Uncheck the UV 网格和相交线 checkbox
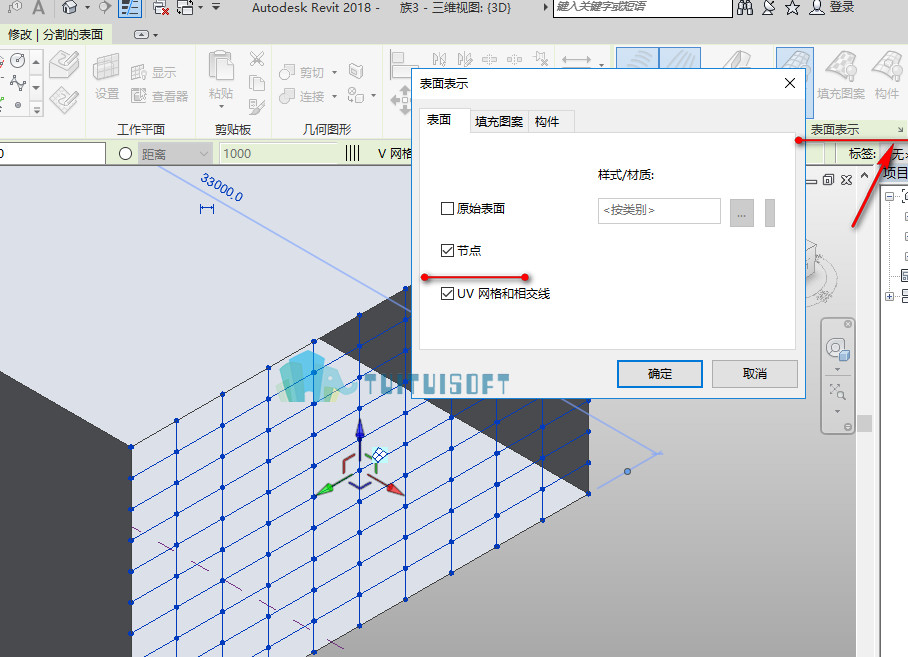The height and width of the screenshot is (657, 908). pos(447,293)
